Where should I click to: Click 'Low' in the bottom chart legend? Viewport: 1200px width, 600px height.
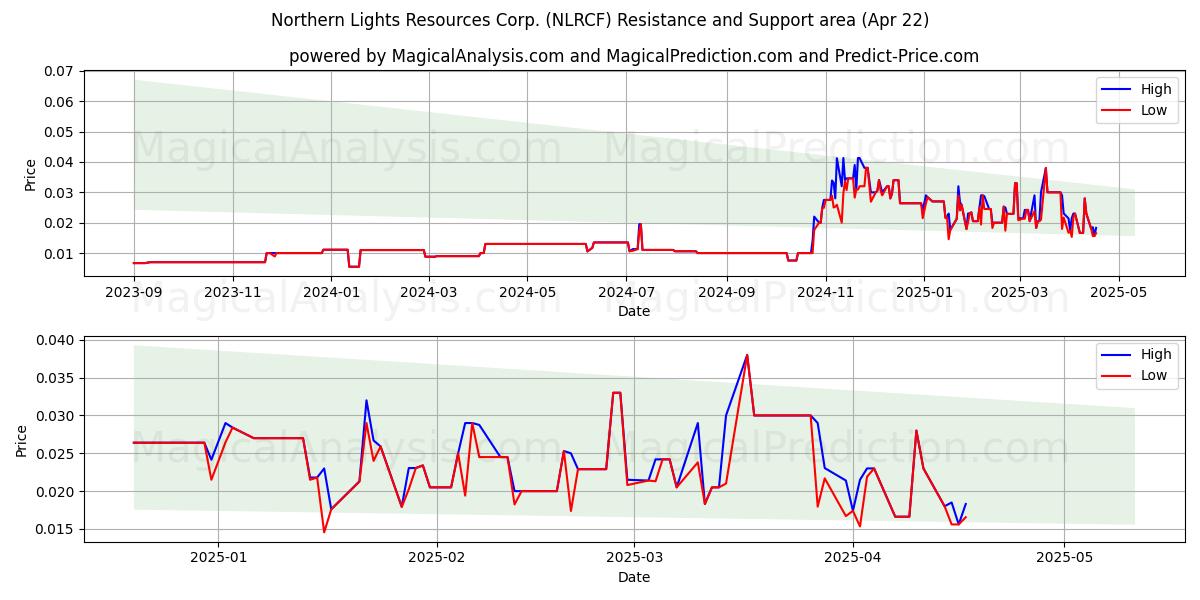1154,375
